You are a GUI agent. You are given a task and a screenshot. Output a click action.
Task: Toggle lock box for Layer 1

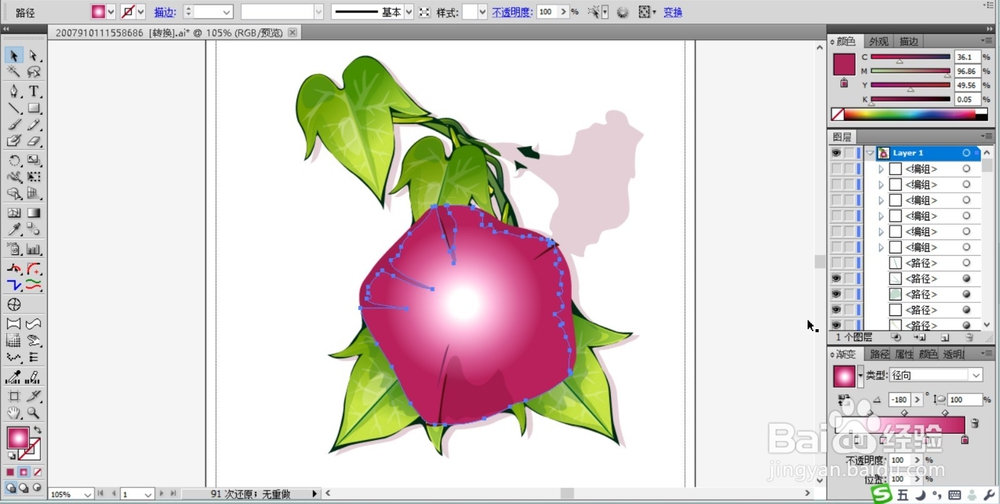click(849, 153)
